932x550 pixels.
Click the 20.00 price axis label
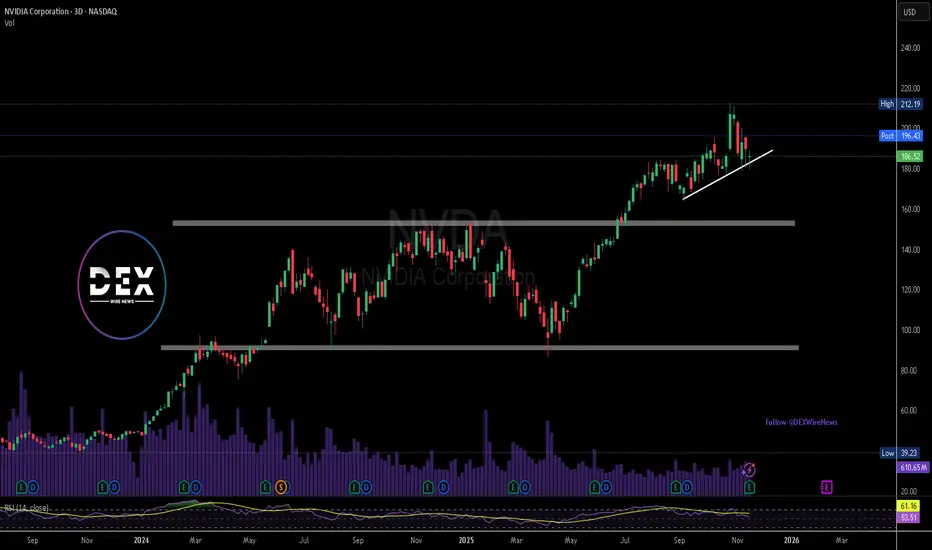click(x=910, y=491)
